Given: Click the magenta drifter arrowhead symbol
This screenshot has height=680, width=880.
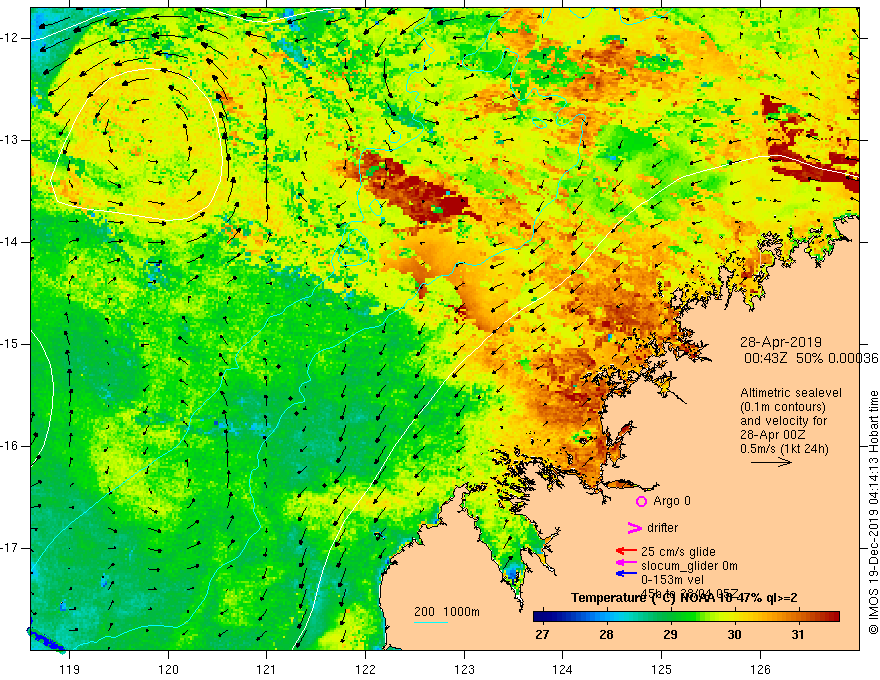Looking at the screenshot, I should 634,528.
